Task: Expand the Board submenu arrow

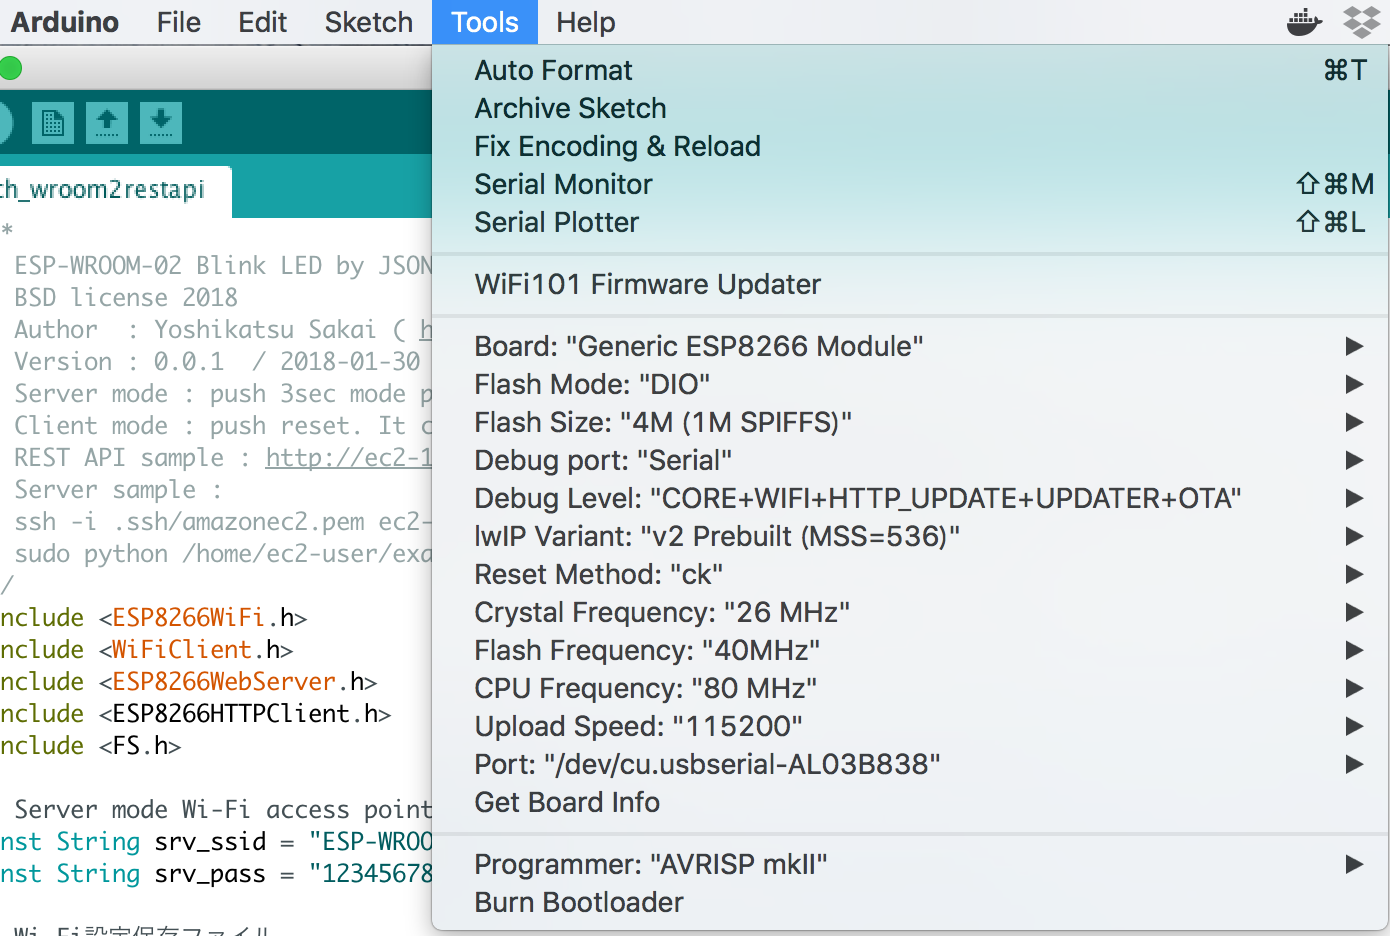Action: click(x=1354, y=346)
